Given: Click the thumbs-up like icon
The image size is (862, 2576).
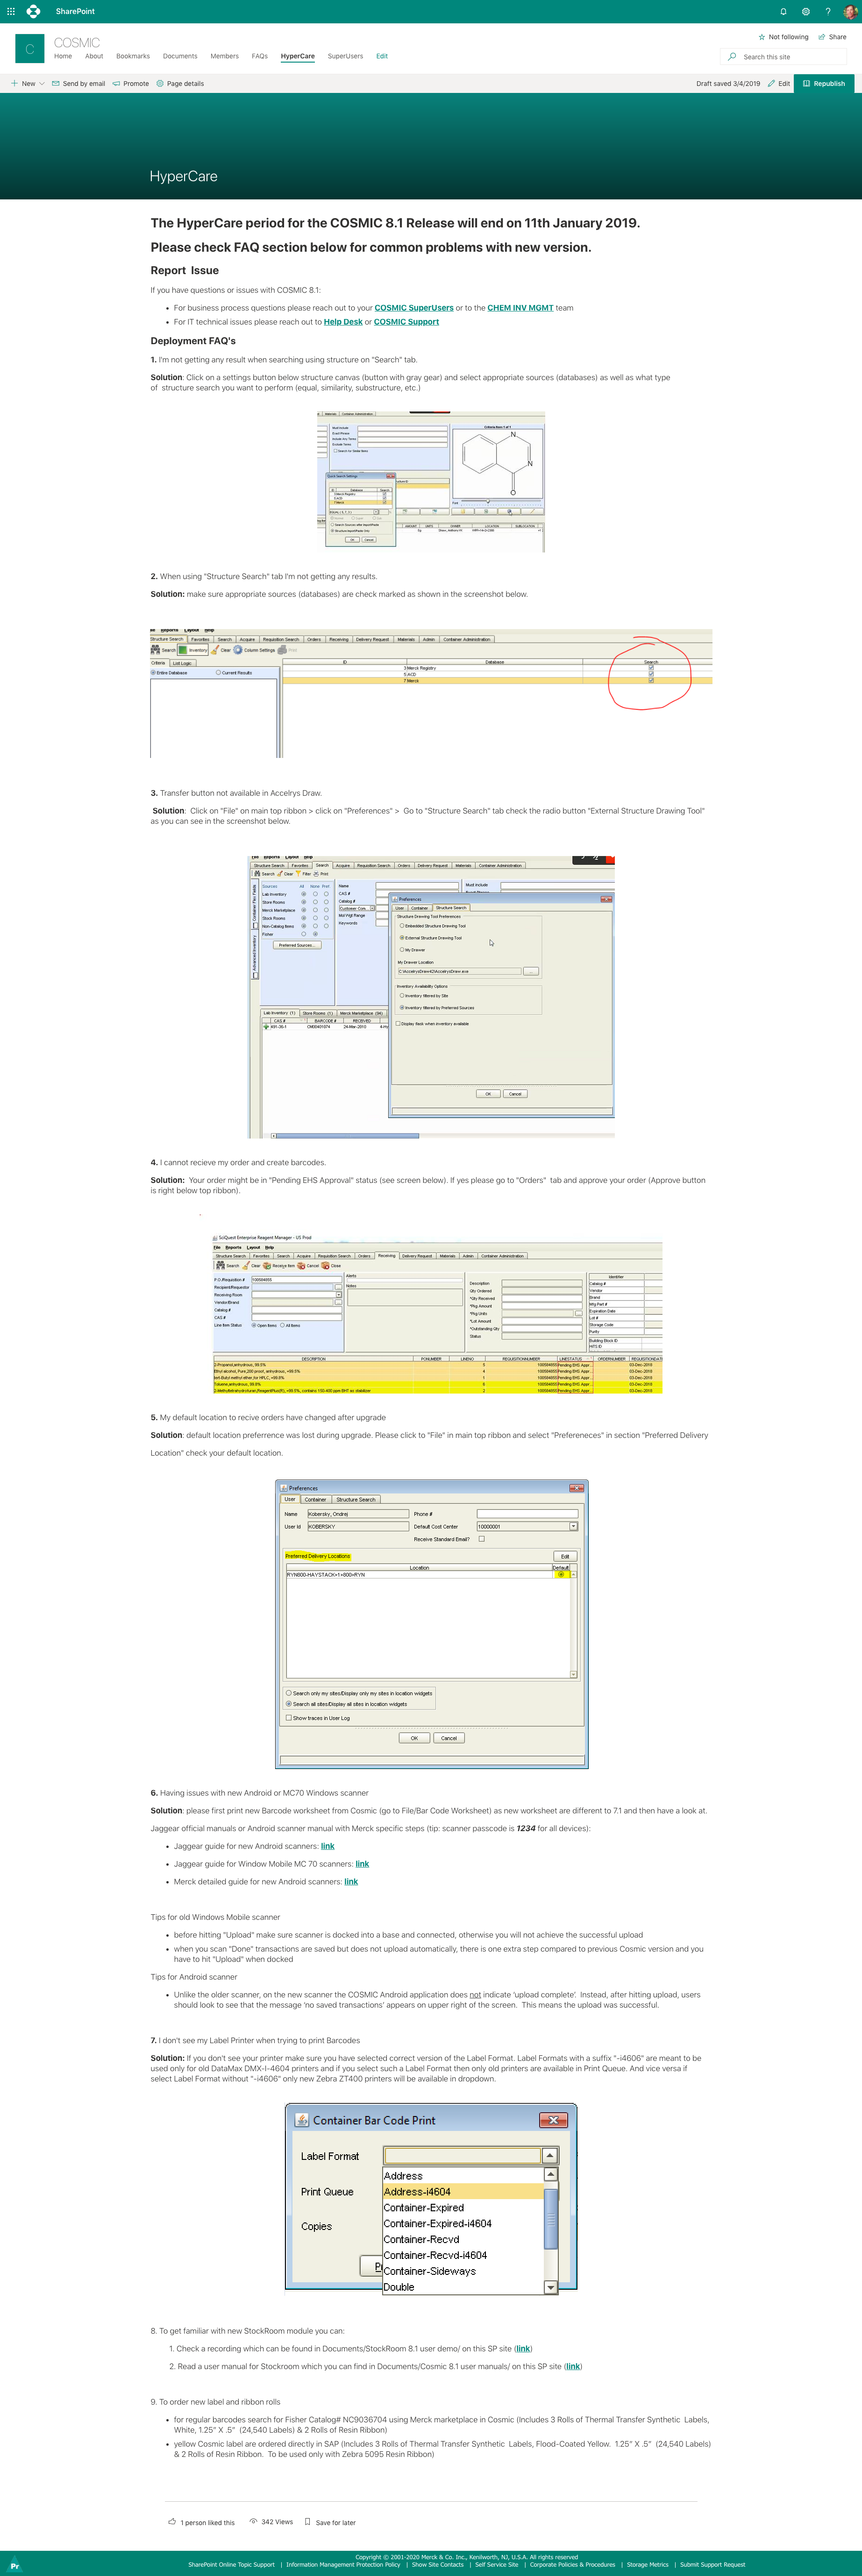Looking at the screenshot, I should pyautogui.click(x=172, y=2521).
